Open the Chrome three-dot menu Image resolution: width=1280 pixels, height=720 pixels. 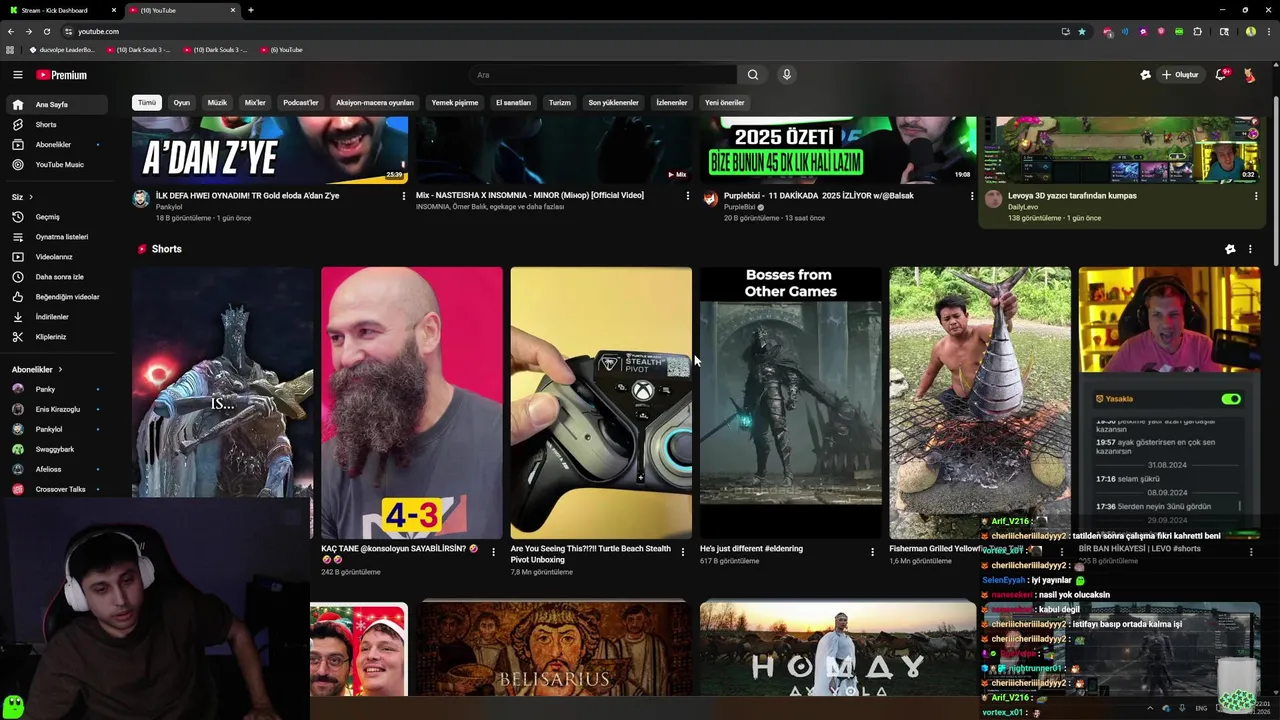click(x=1267, y=31)
